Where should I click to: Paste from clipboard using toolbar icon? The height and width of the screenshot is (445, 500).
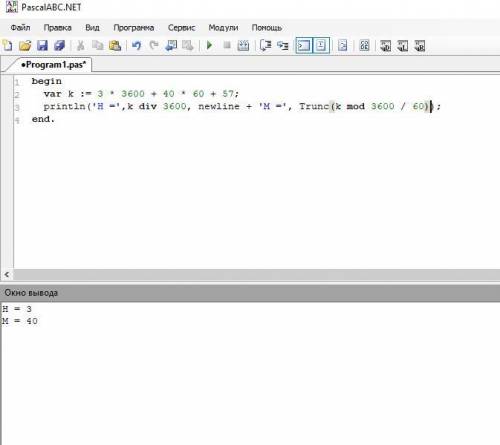click(x=115, y=45)
